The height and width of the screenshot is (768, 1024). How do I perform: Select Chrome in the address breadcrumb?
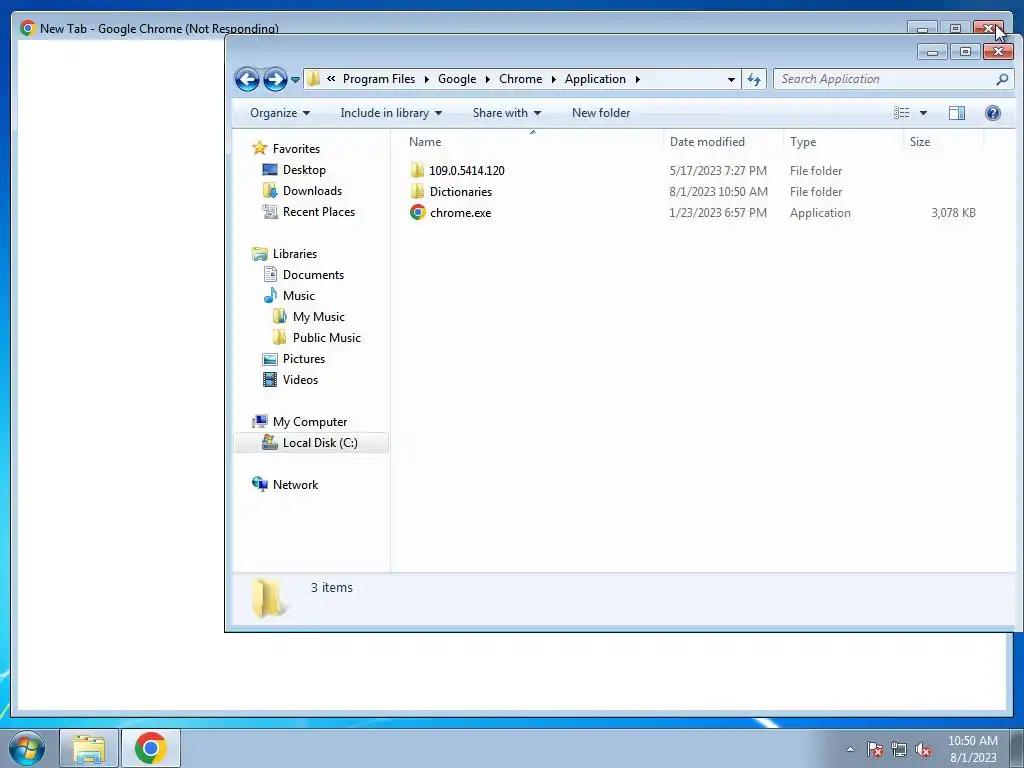[520, 79]
